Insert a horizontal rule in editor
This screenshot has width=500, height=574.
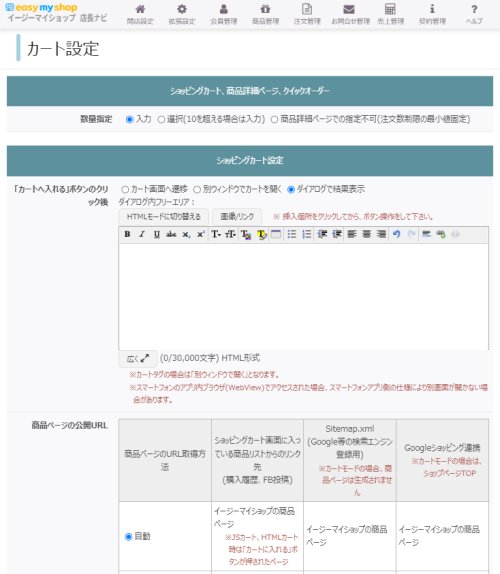point(426,234)
